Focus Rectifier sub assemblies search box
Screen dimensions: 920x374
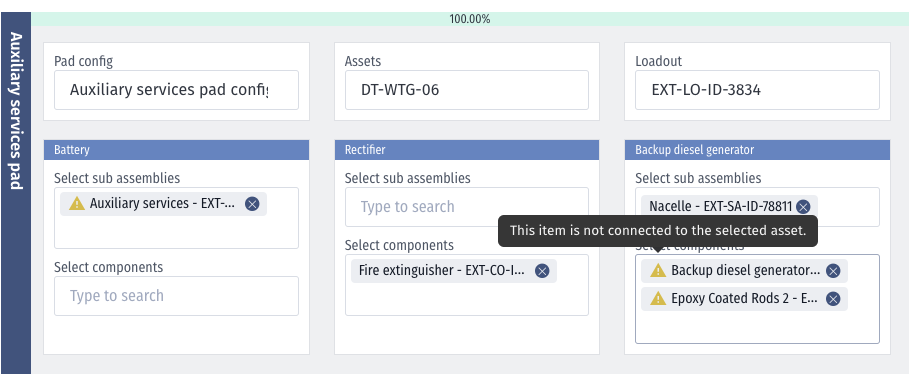click(466, 207)
